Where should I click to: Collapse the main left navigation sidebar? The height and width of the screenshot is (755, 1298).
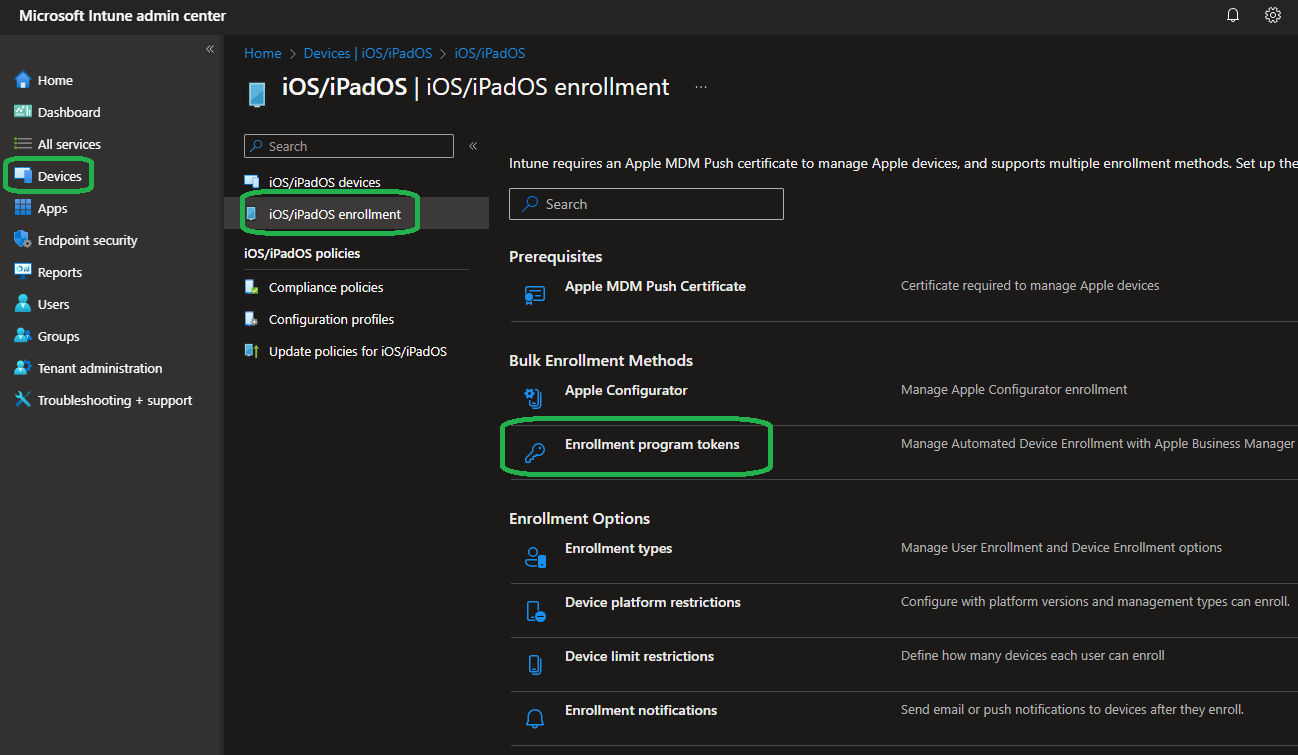click(x=210, y=49)
